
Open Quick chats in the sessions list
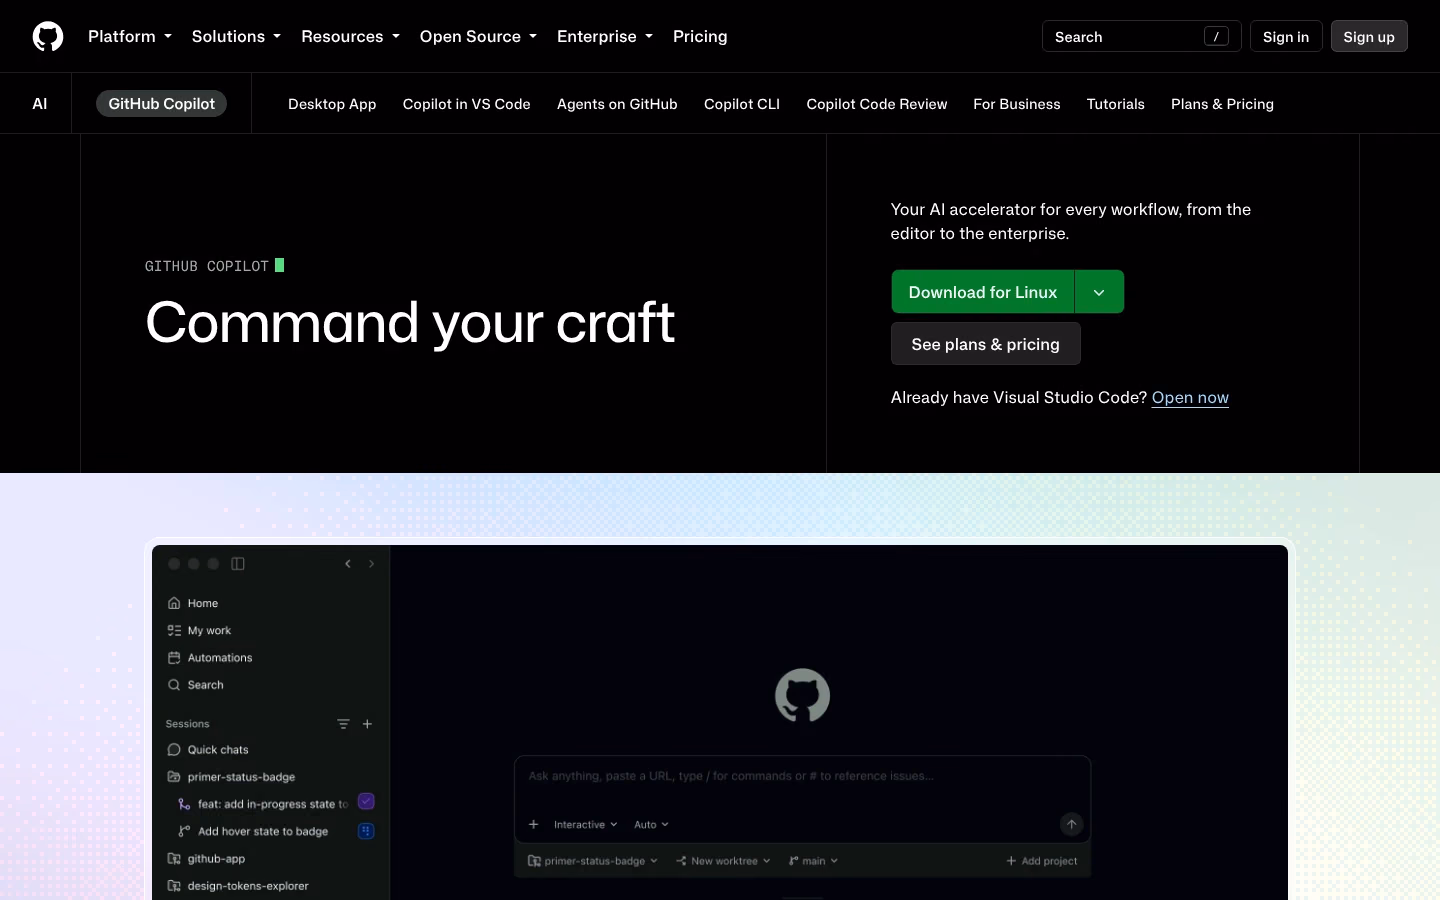coord(208,750)
